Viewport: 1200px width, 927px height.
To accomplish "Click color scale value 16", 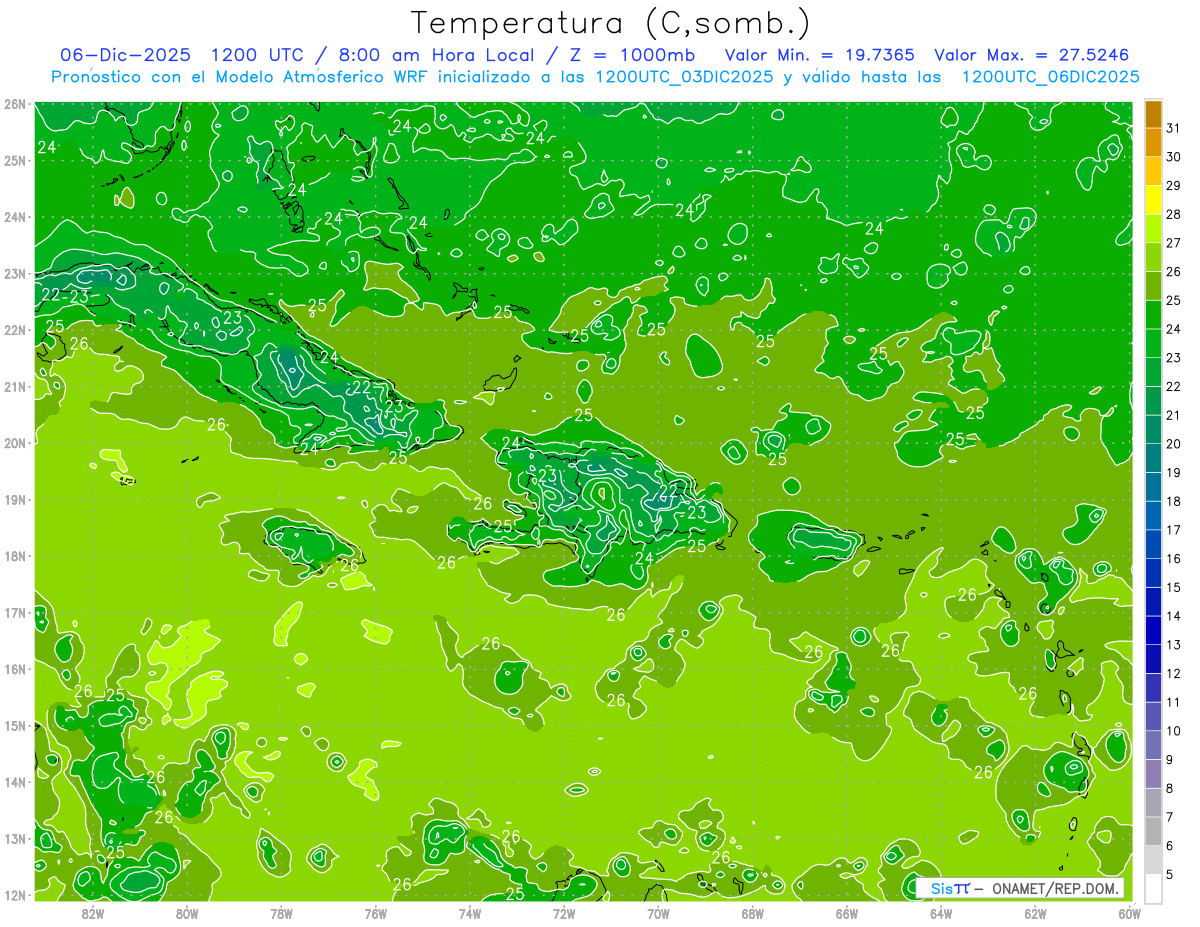I will tap(1174, 559).
